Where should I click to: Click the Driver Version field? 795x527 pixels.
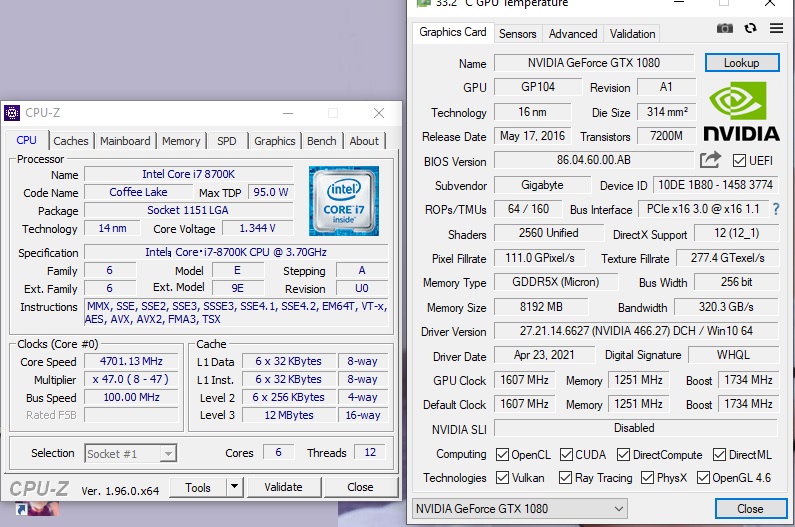(x=636, y=331)
